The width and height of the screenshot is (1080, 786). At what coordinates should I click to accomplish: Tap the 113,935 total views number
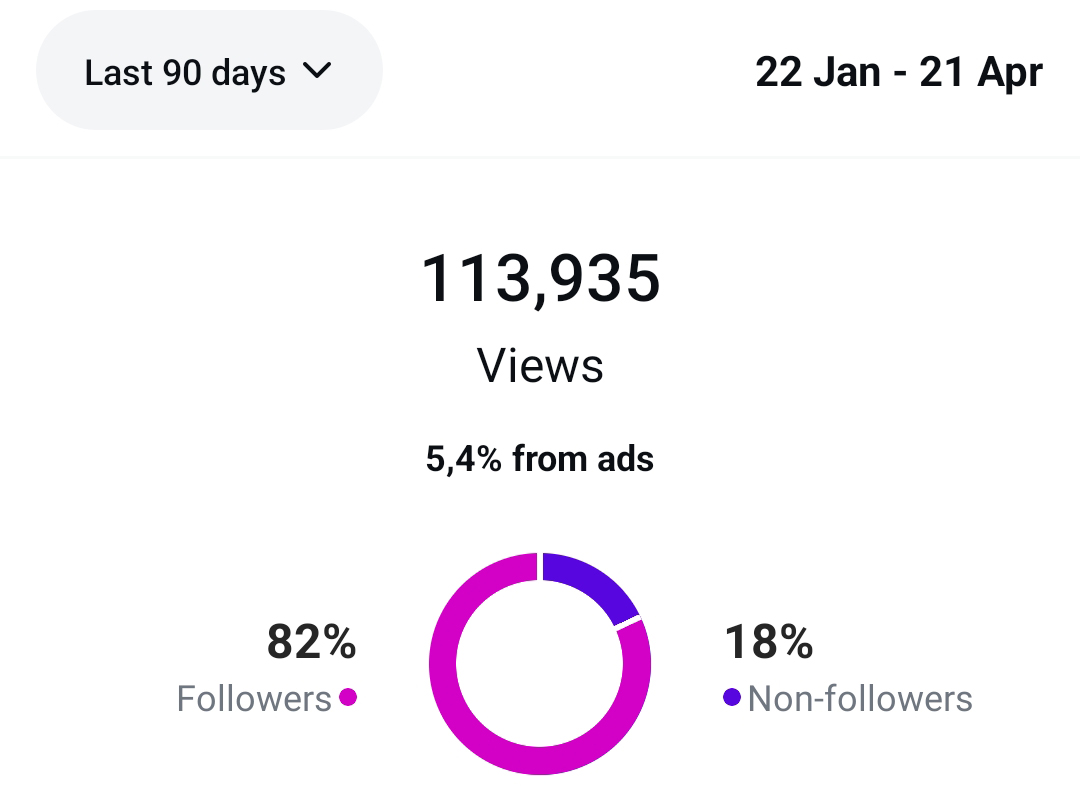pos(540,278)
